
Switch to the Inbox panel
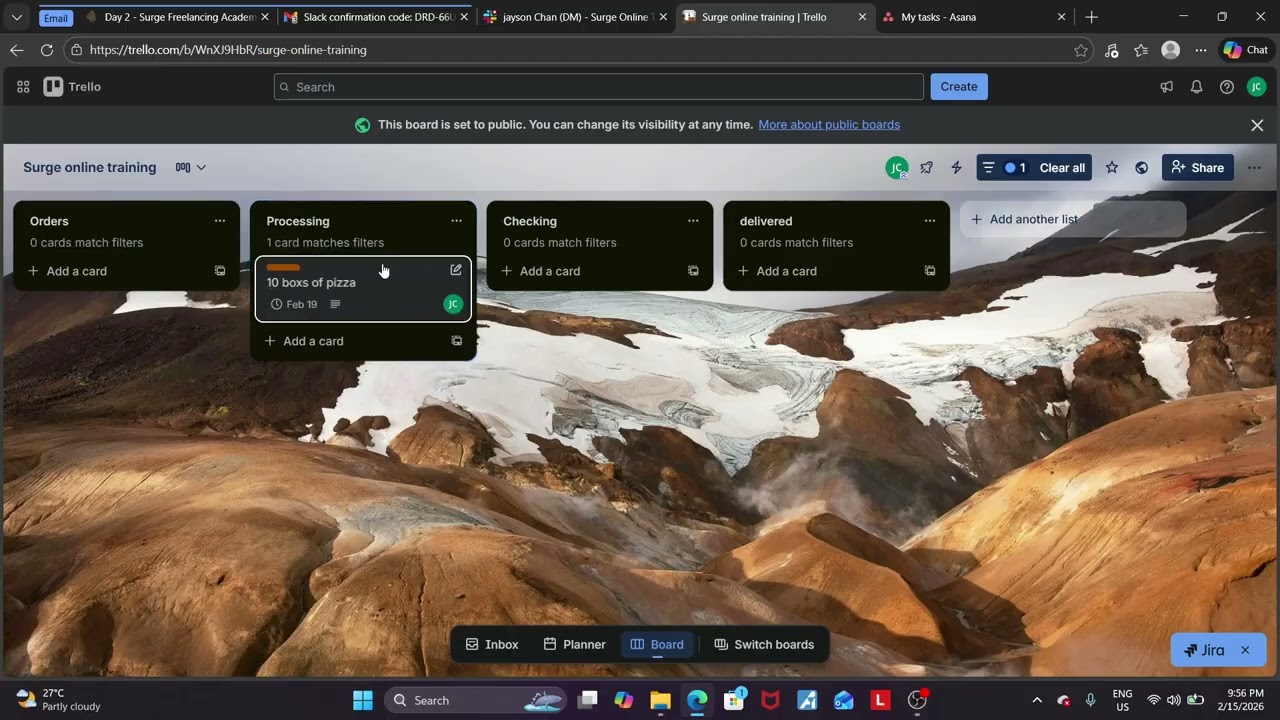492,645
